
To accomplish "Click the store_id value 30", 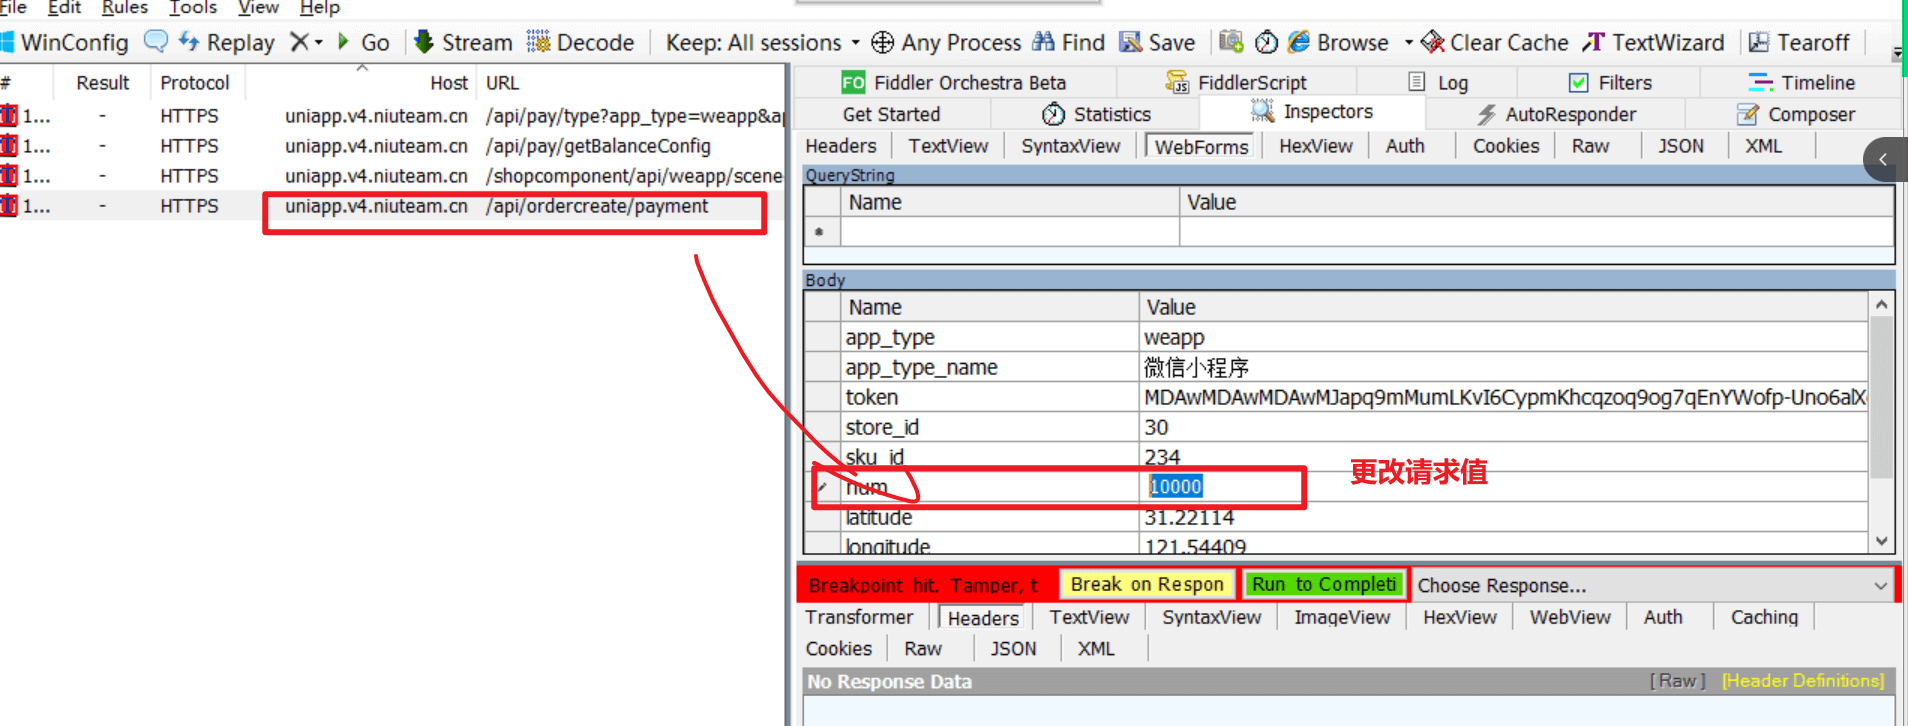I will (x=1503, y=427).
